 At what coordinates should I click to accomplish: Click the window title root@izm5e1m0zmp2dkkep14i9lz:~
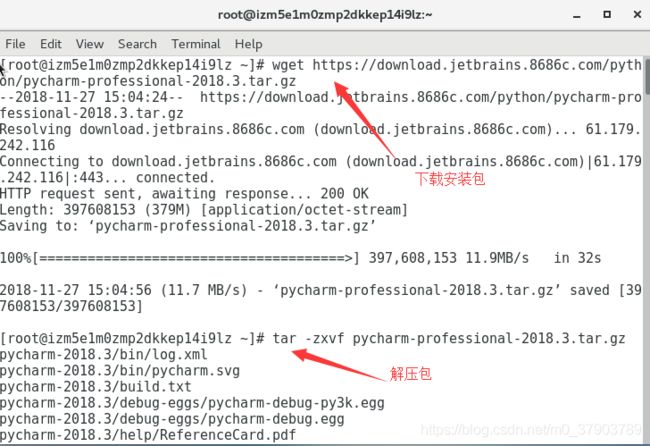point(325,15)
